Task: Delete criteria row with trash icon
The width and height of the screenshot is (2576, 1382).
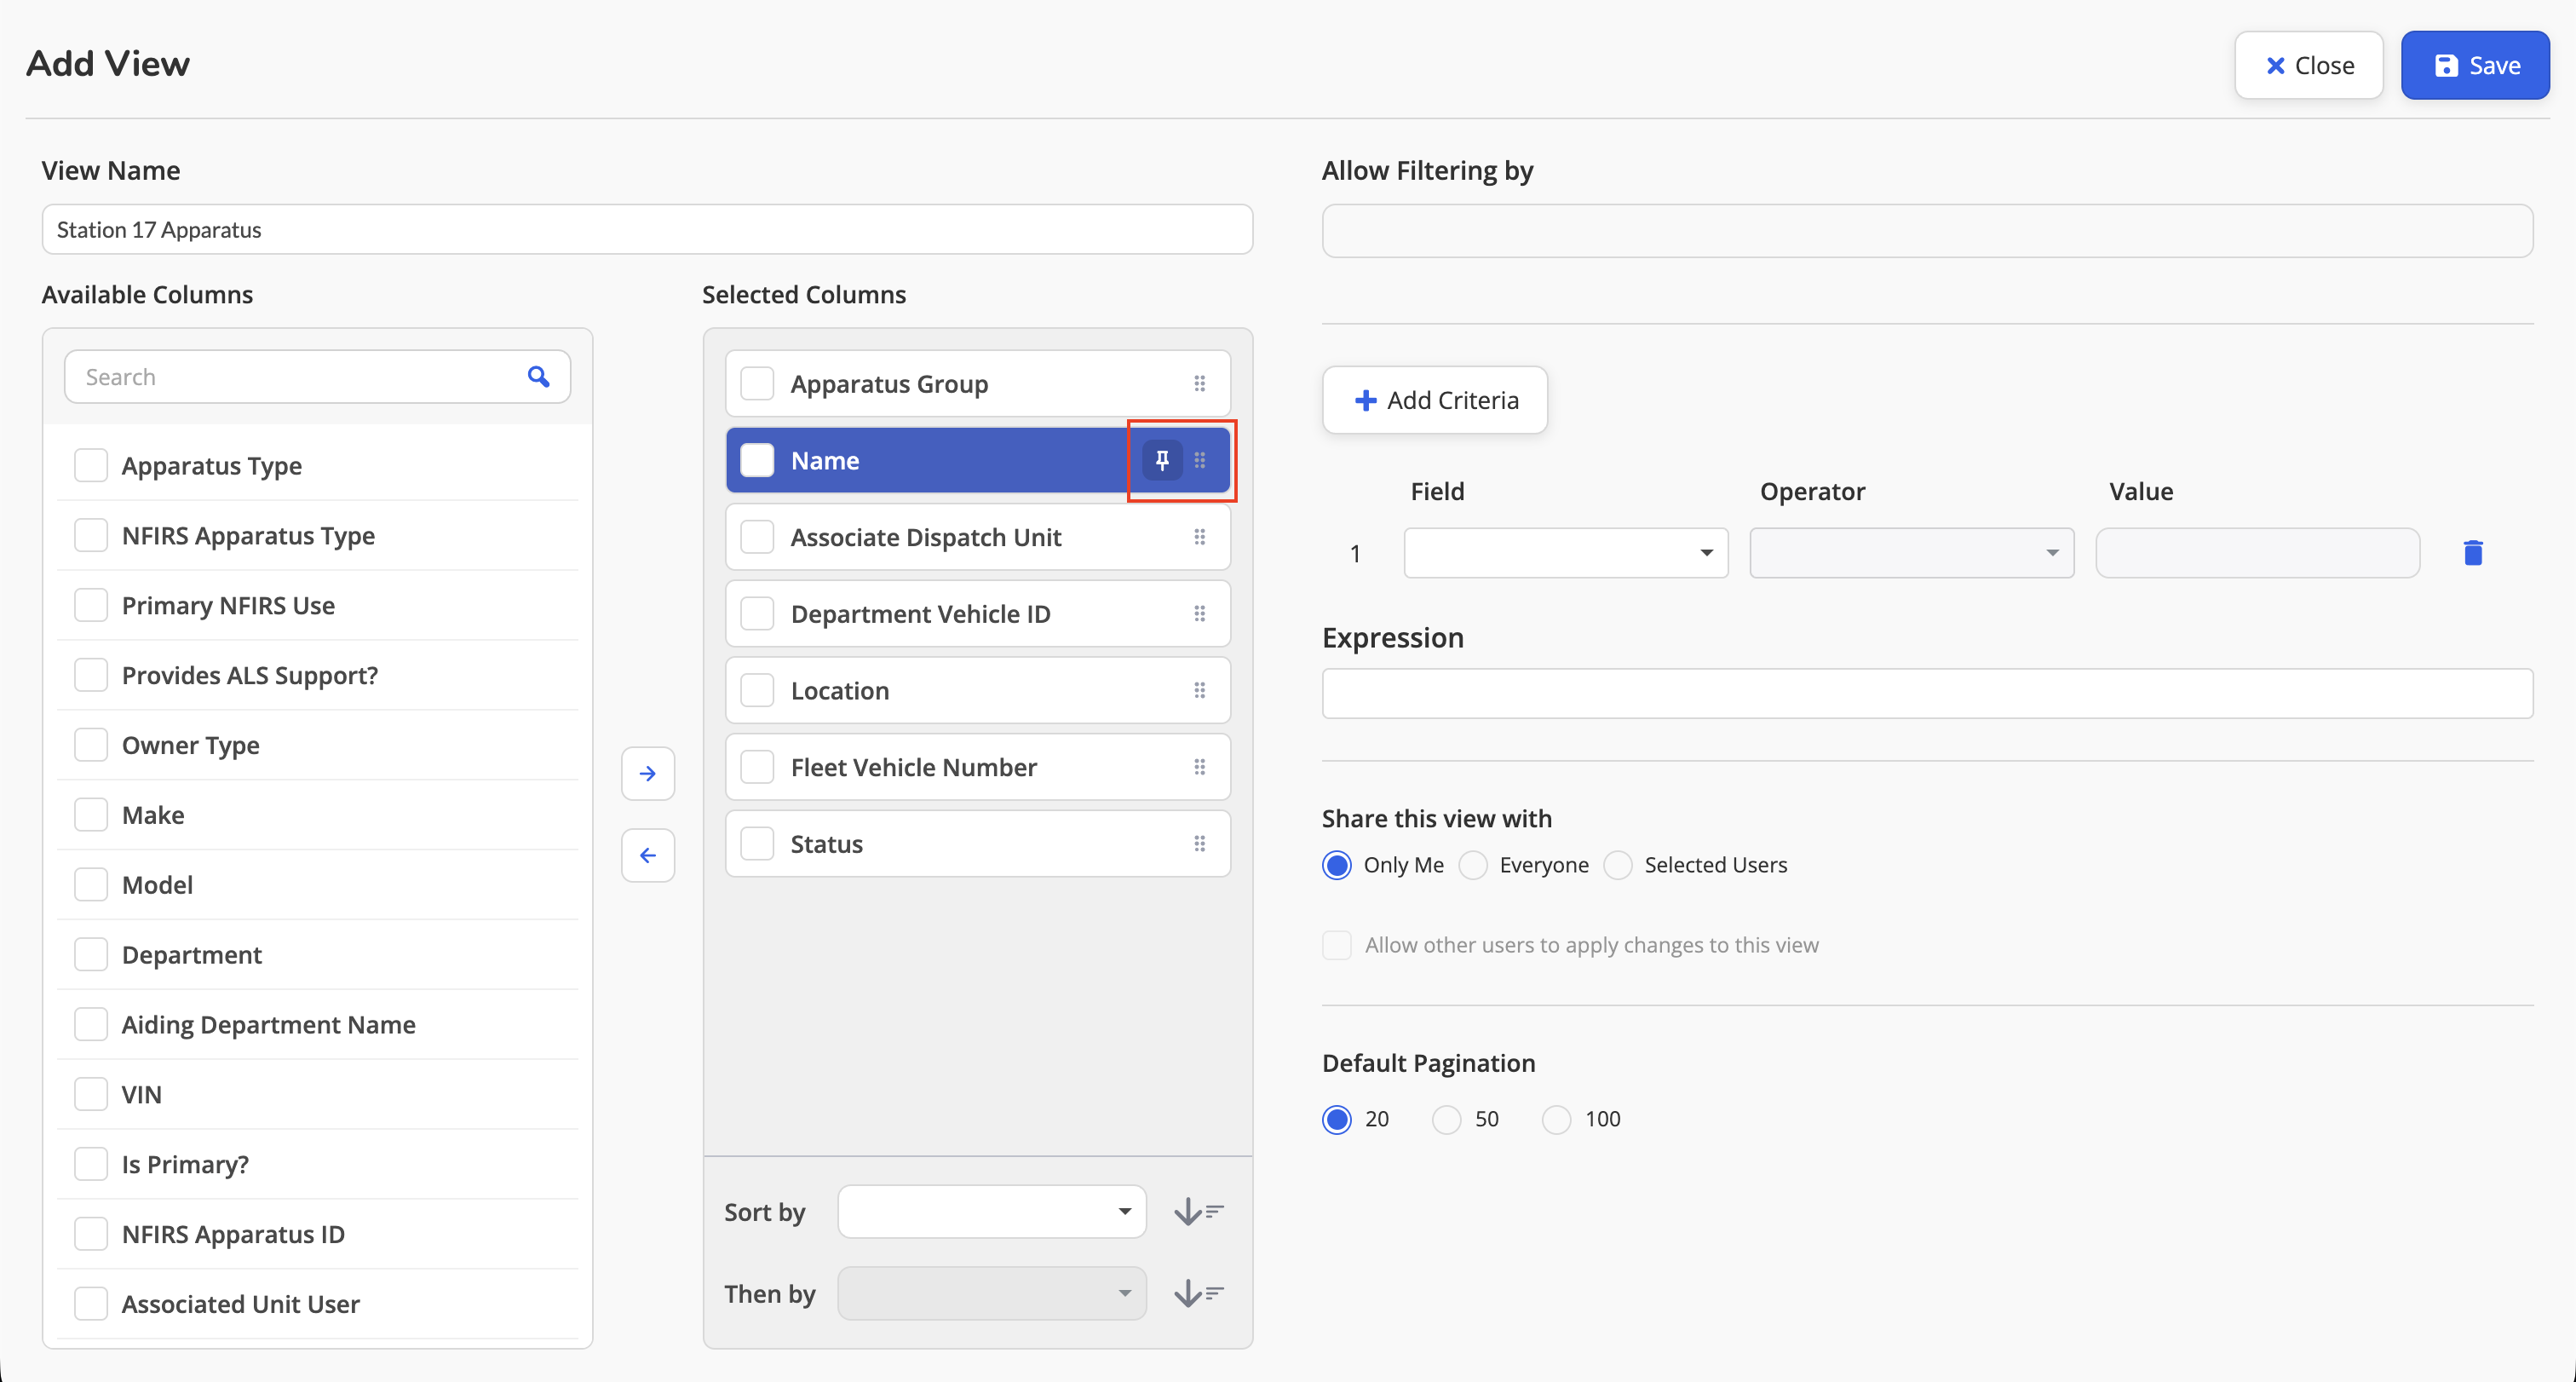Action: tap(2473, 553)
